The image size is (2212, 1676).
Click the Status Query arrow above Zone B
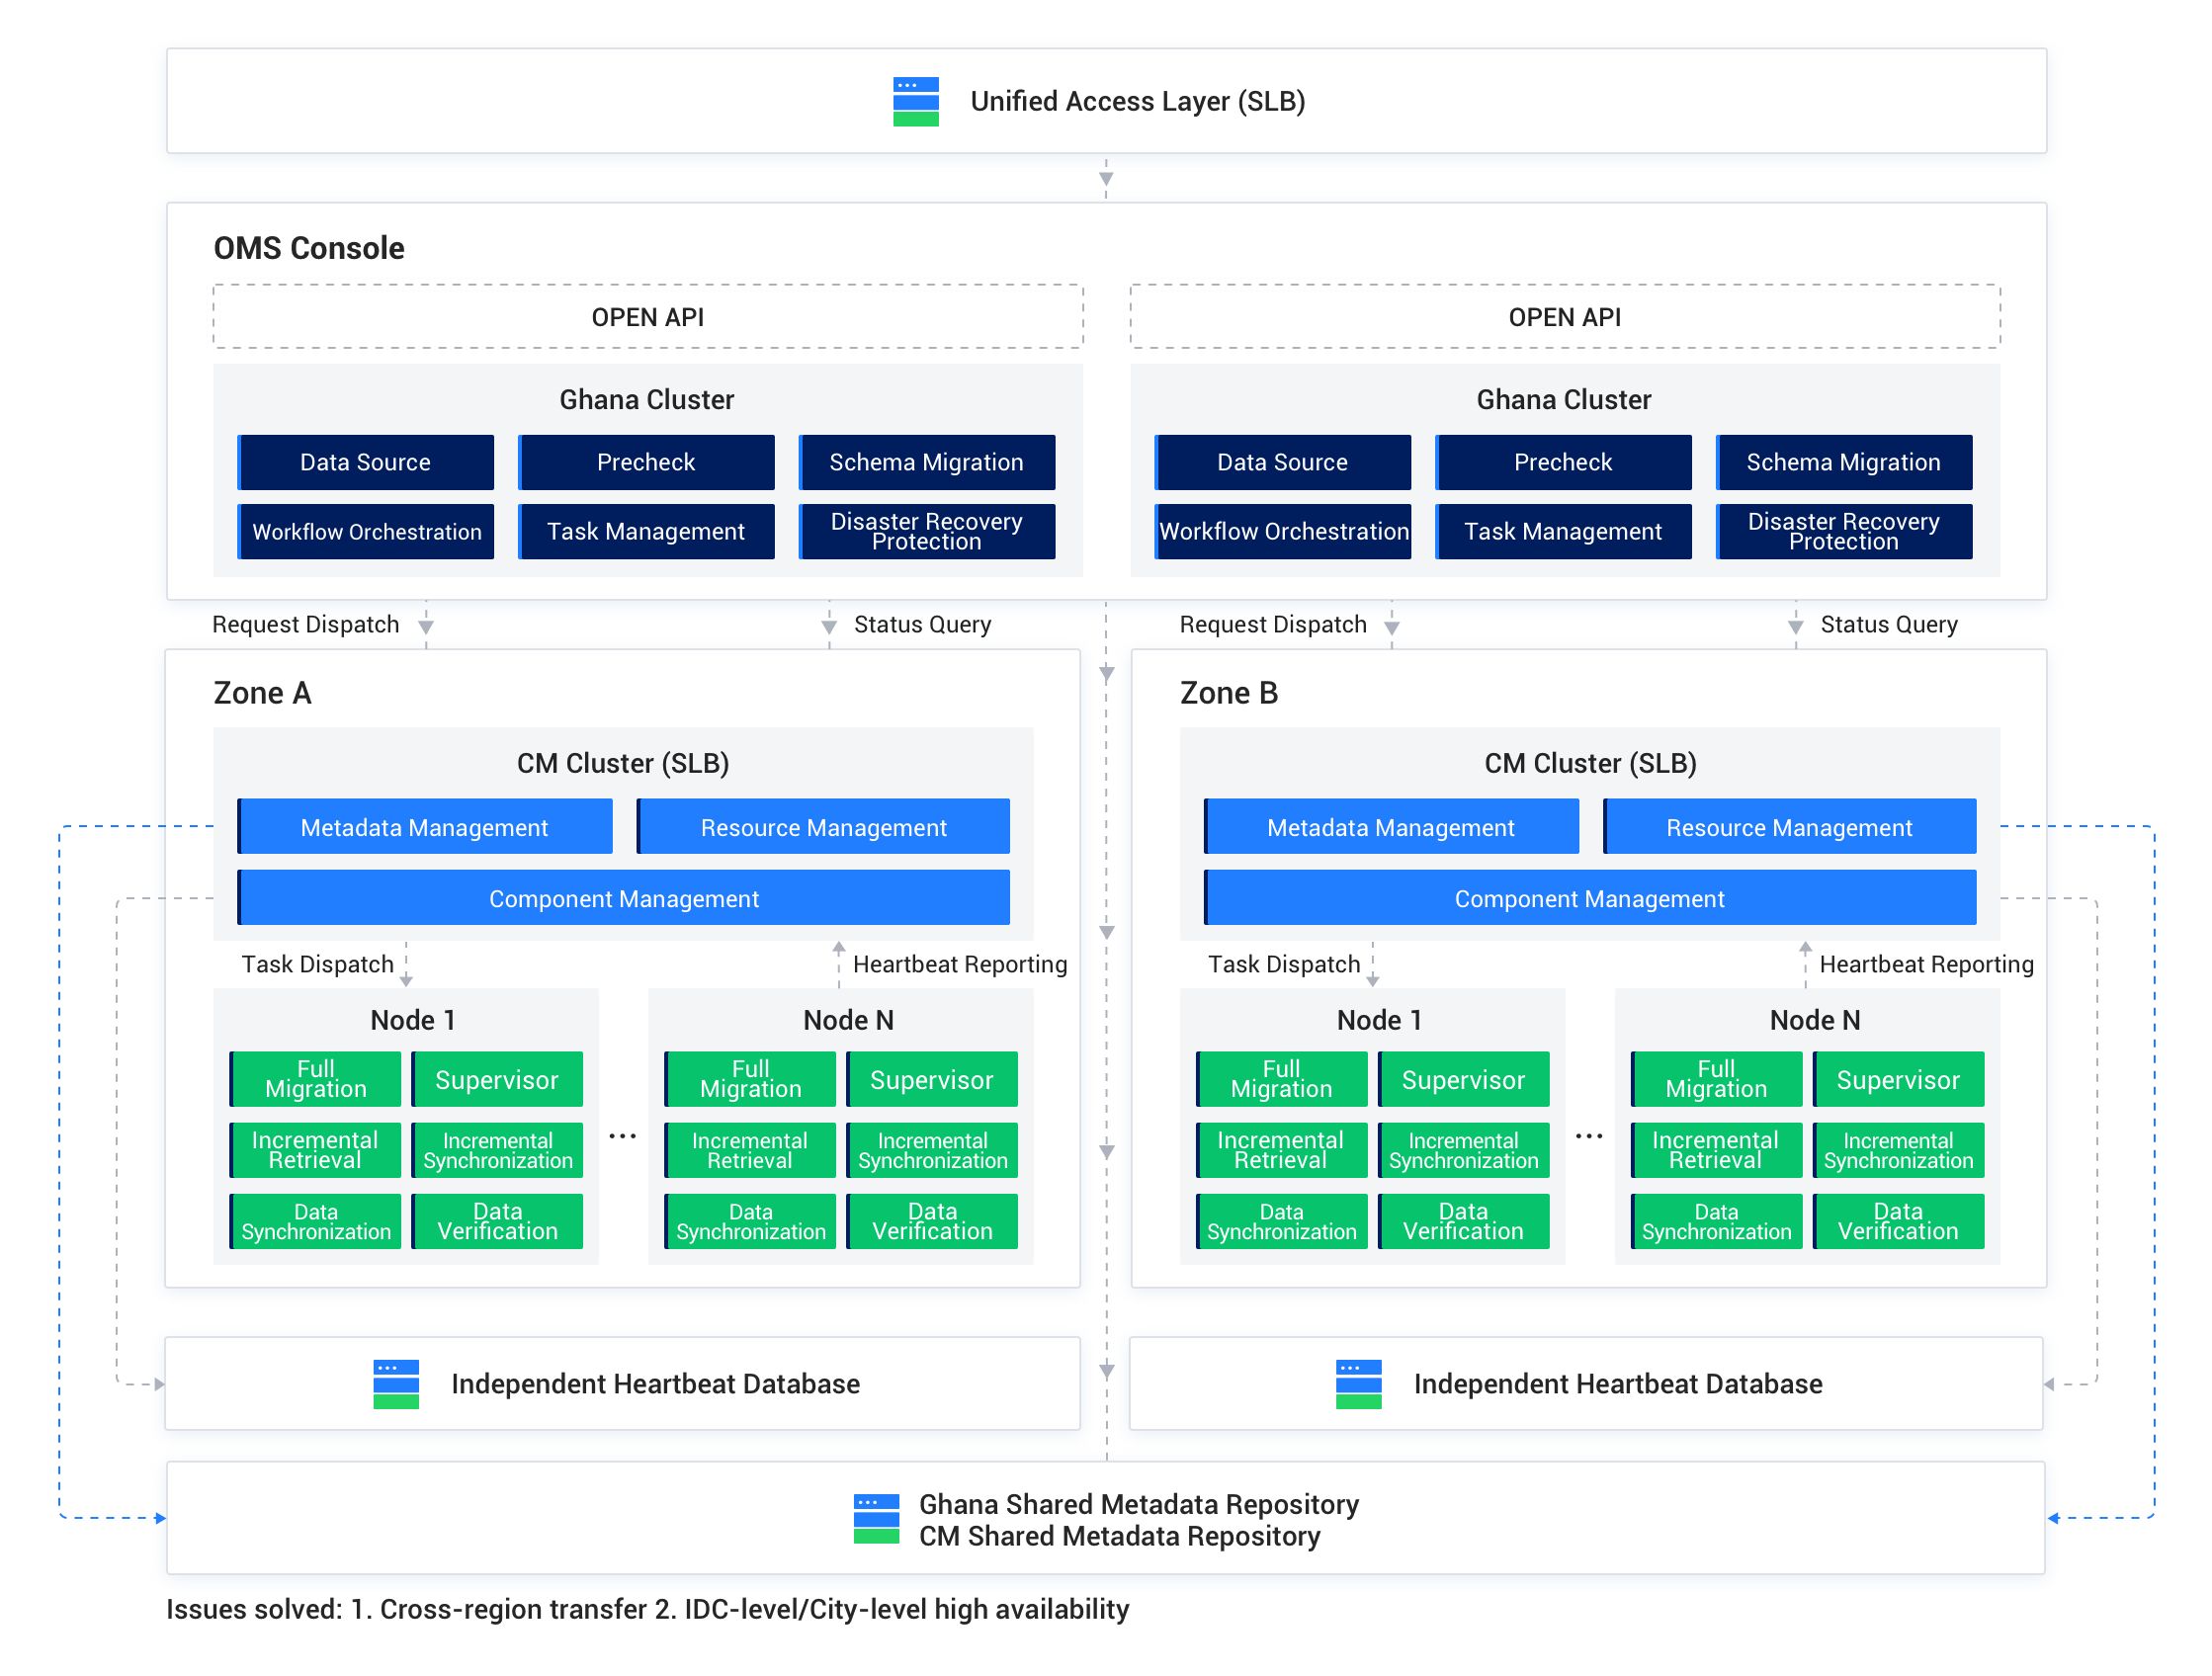1795,626
